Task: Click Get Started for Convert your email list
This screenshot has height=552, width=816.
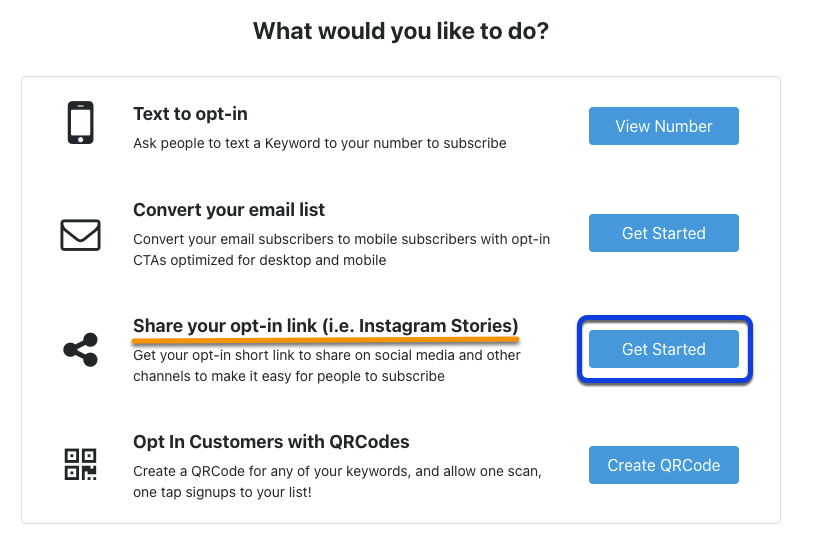Action: click(x=664, y=233)
